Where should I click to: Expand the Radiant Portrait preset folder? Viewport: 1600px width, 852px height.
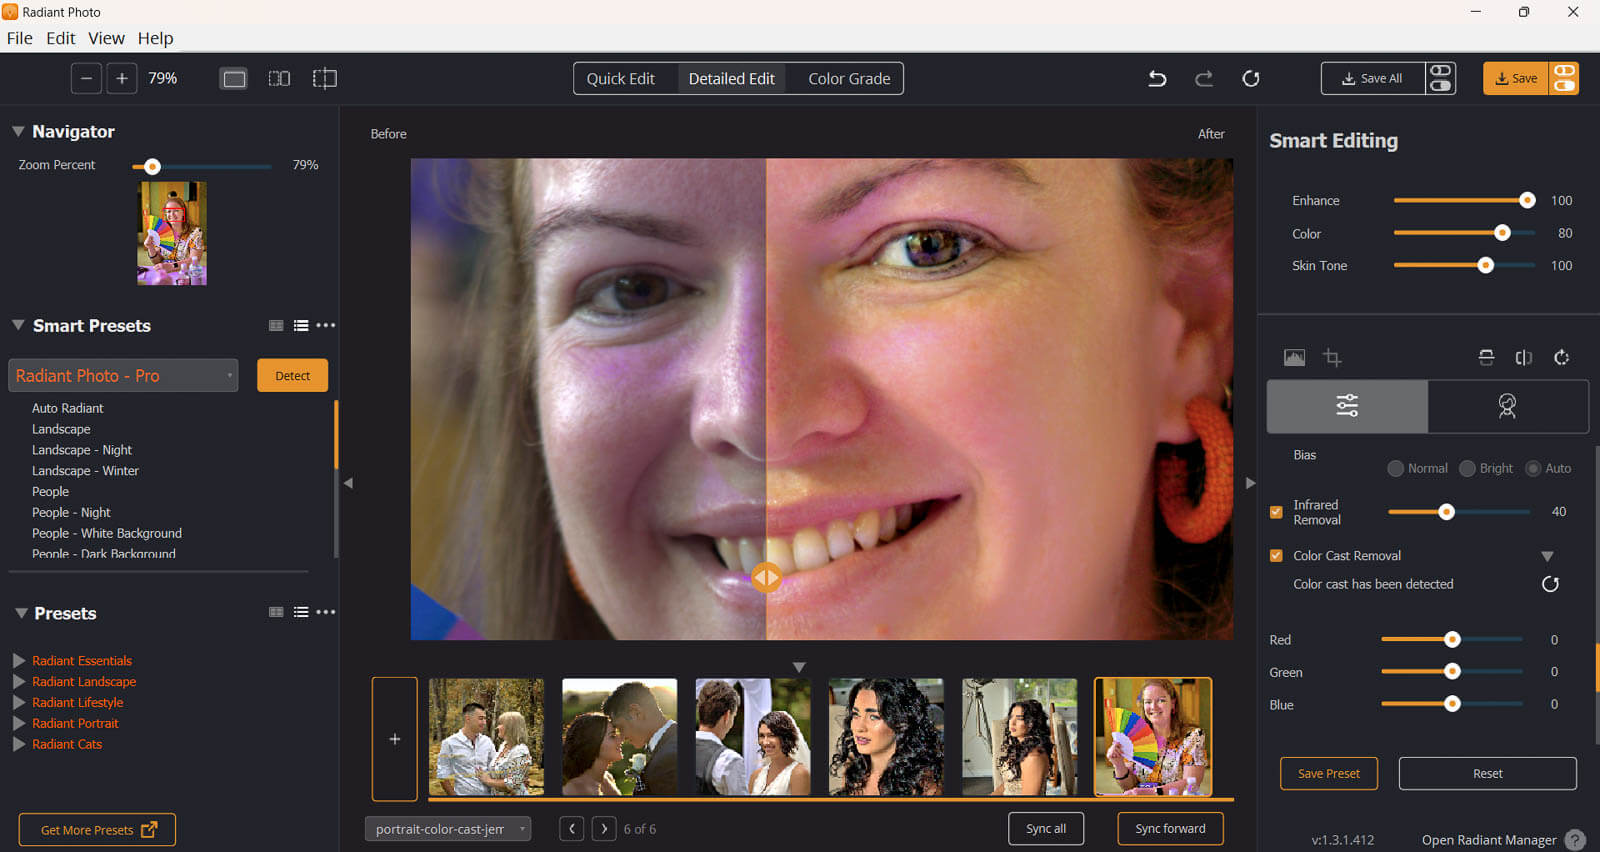19,723
